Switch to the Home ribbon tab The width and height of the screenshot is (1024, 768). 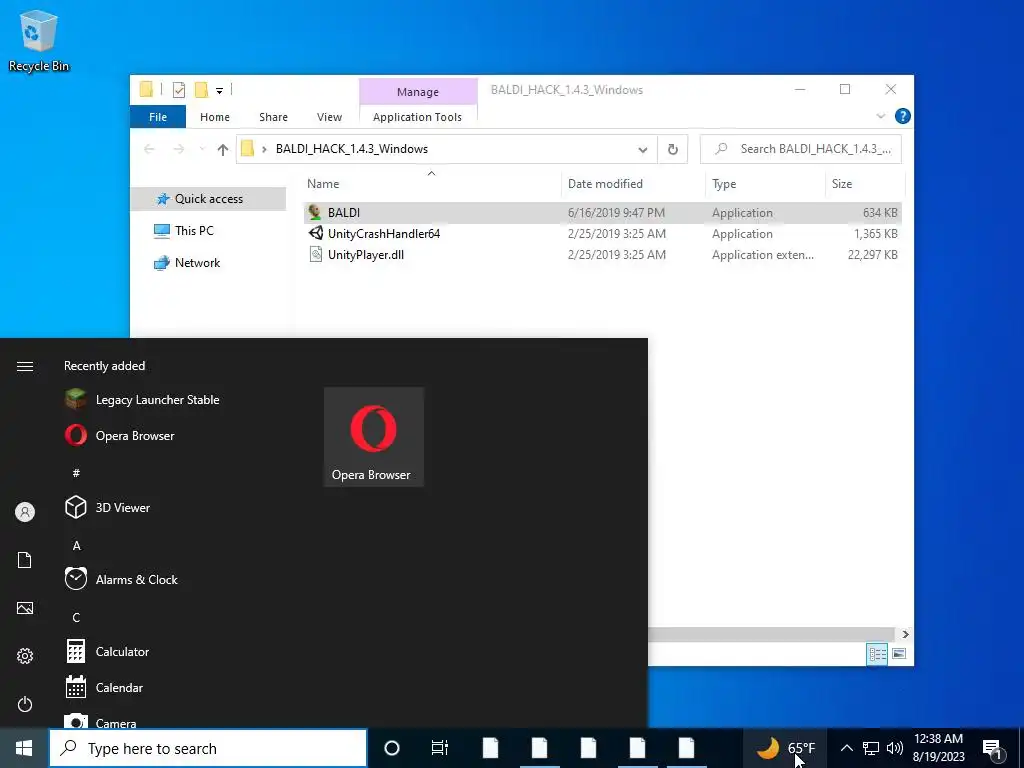tap(215, 117)
